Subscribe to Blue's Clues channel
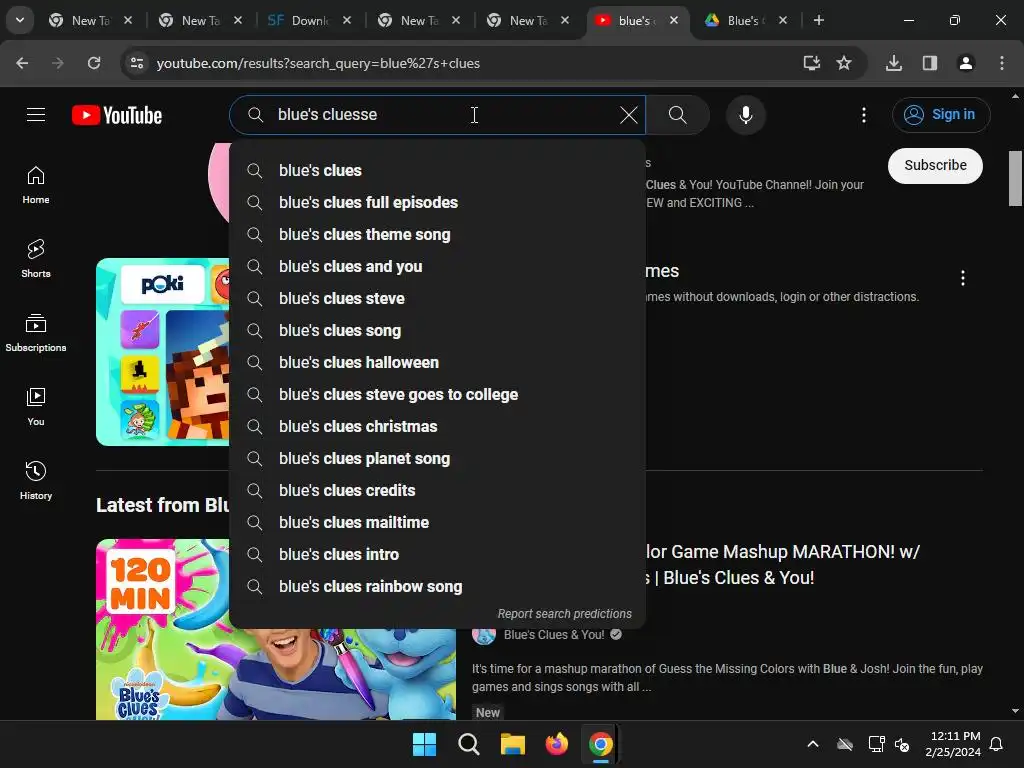Screen dimensions: 1024x768 935,166
